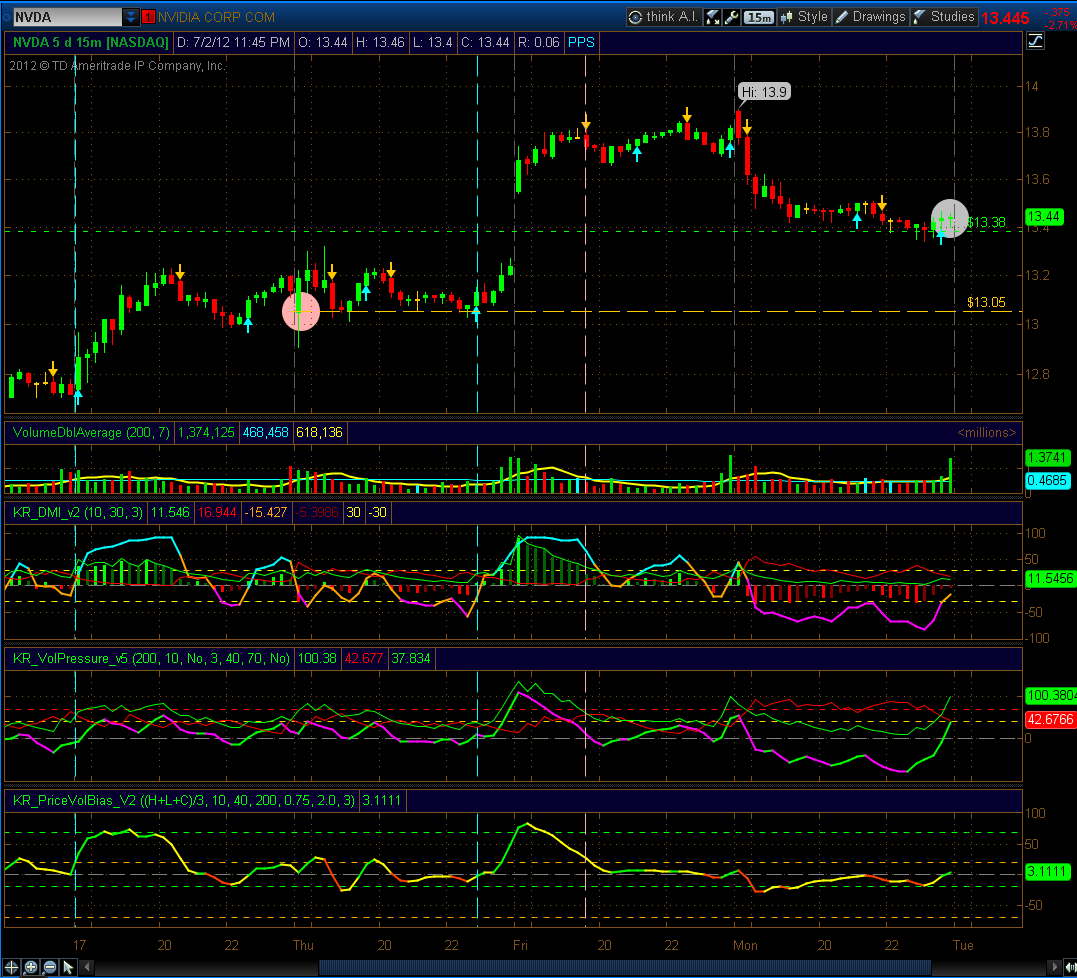The width and height of the screenshot is (1077, 978).
Task: Click the KR_PriceVolBias_V2 study label
Action: 183,801
